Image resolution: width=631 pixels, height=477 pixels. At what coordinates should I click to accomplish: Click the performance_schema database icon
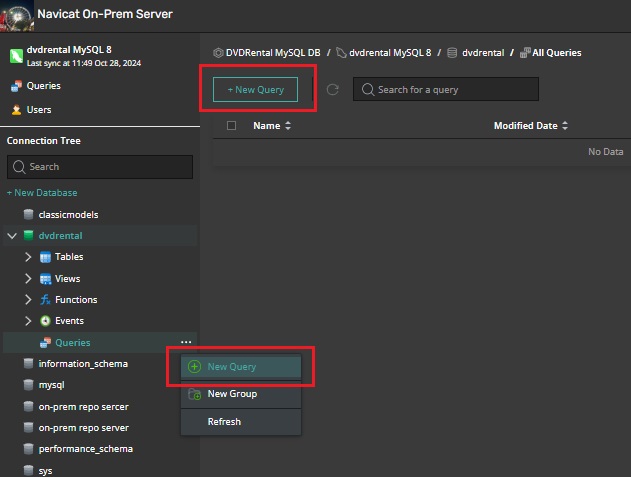point(28,449)
